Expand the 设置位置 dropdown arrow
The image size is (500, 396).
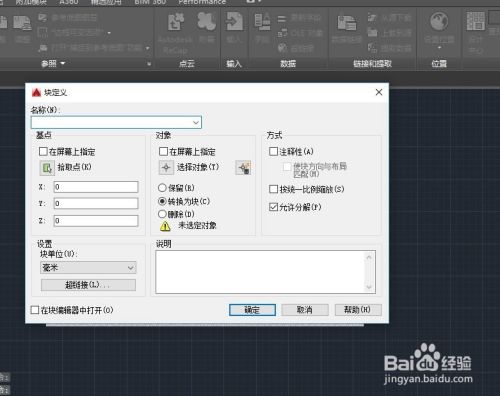pos(439,48)
